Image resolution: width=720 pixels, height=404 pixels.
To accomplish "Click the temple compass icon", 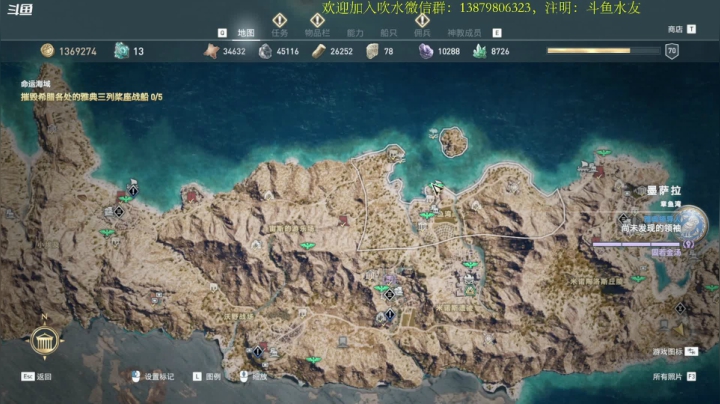I will [x=45, y=341].
